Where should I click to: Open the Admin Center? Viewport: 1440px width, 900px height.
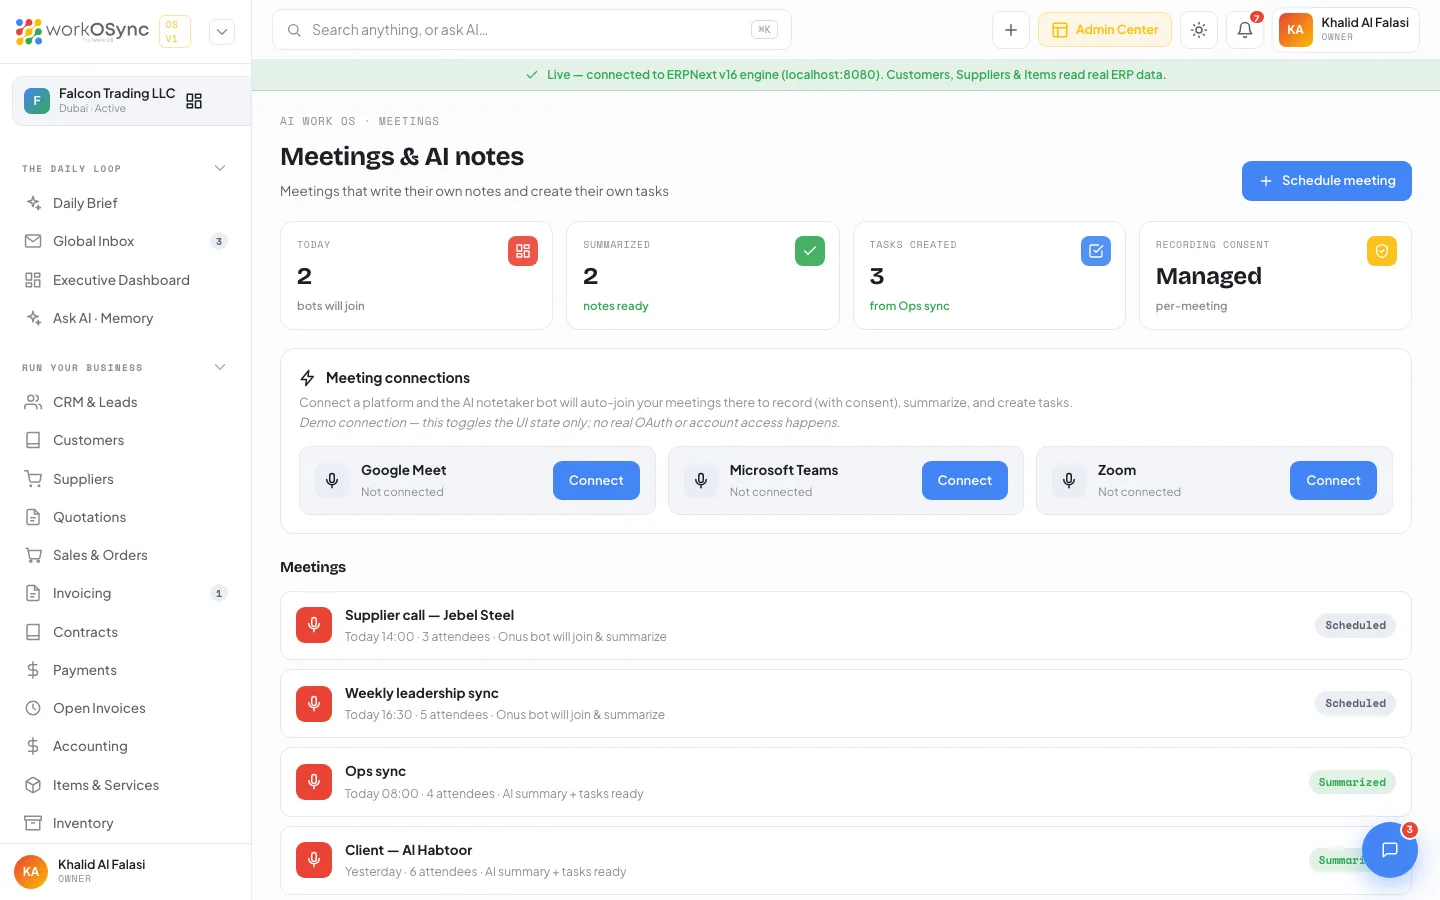click(1105, 30)
